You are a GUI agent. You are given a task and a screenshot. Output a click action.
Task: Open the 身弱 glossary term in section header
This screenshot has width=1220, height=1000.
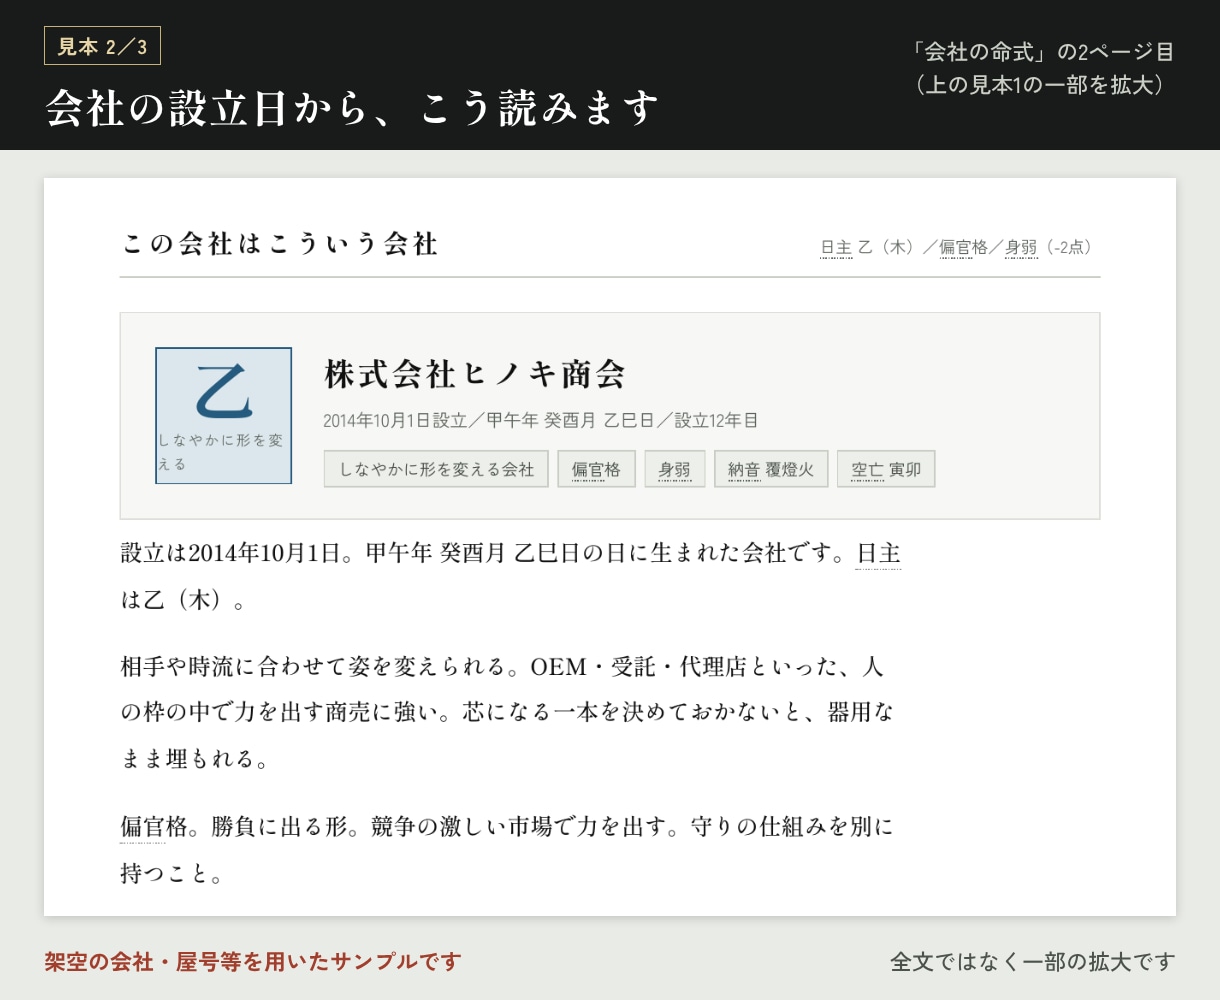[1021, 247]
